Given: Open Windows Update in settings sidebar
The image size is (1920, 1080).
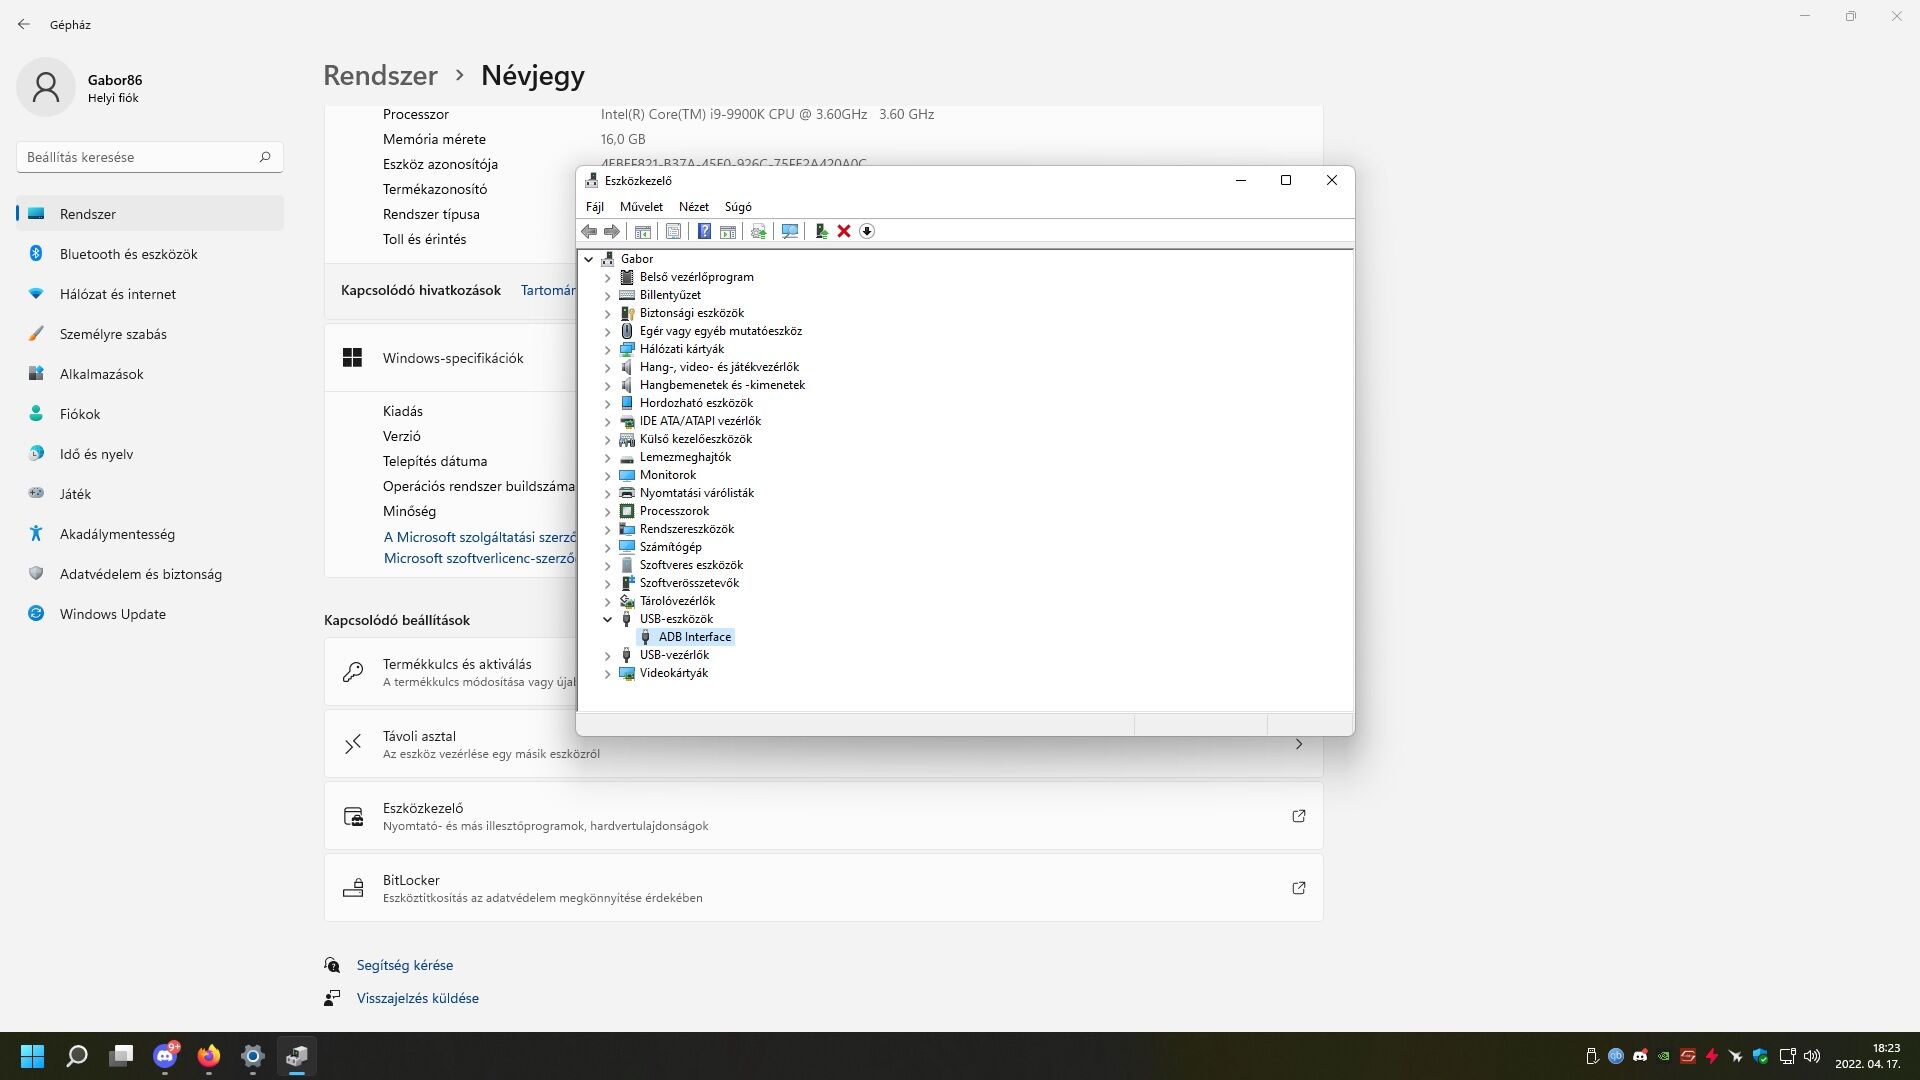Looking at the screenshot, I should 112,614.
